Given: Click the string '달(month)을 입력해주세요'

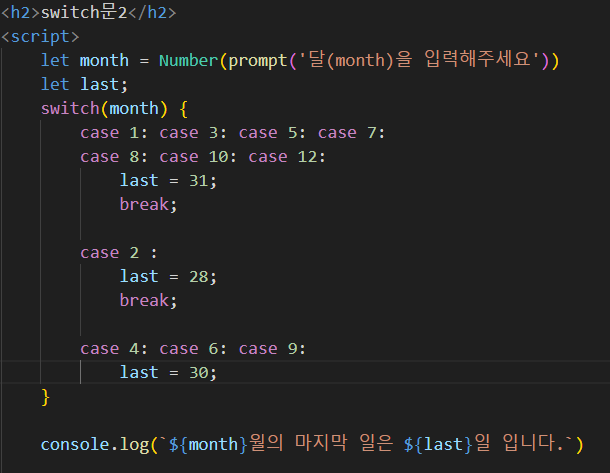Looking at the screenshot, I should [419, 60].
